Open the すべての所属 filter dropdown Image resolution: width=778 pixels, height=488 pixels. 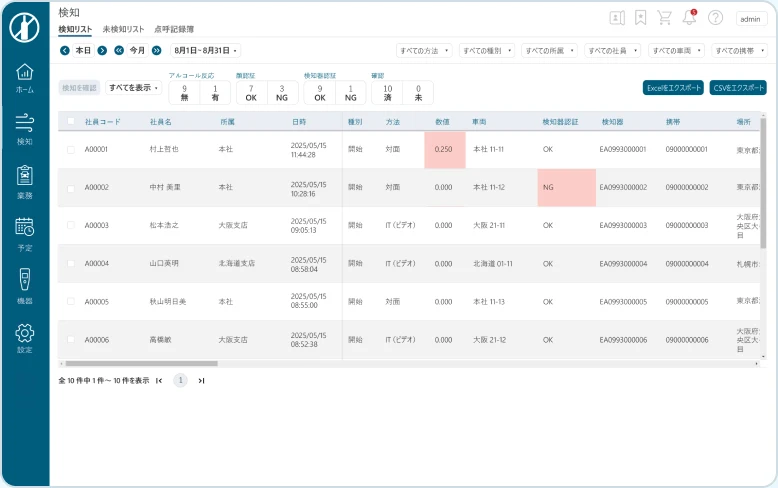(x=549, y=51)
